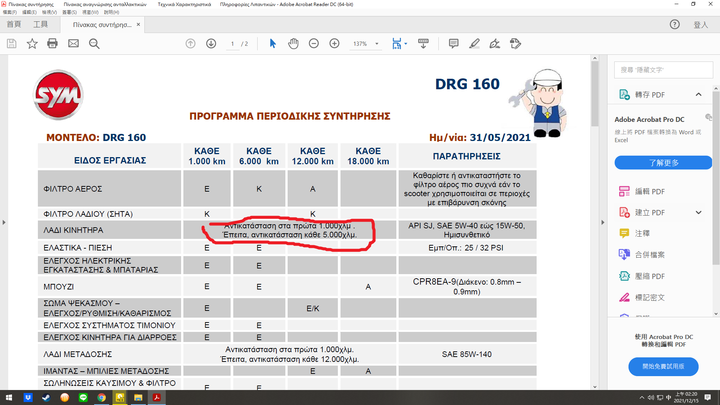Open the stamp or more tools icon

point(515,44)
